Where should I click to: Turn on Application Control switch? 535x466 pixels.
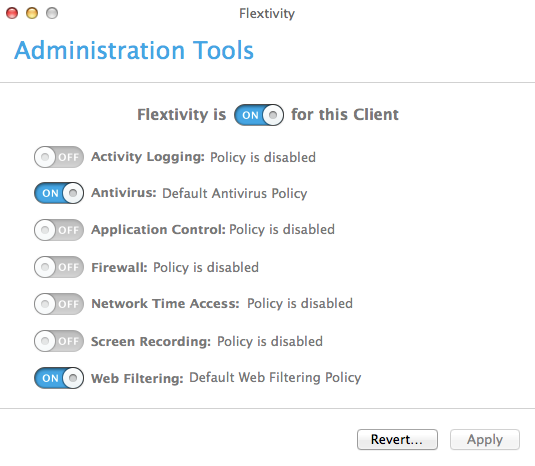tap(59, 230)
